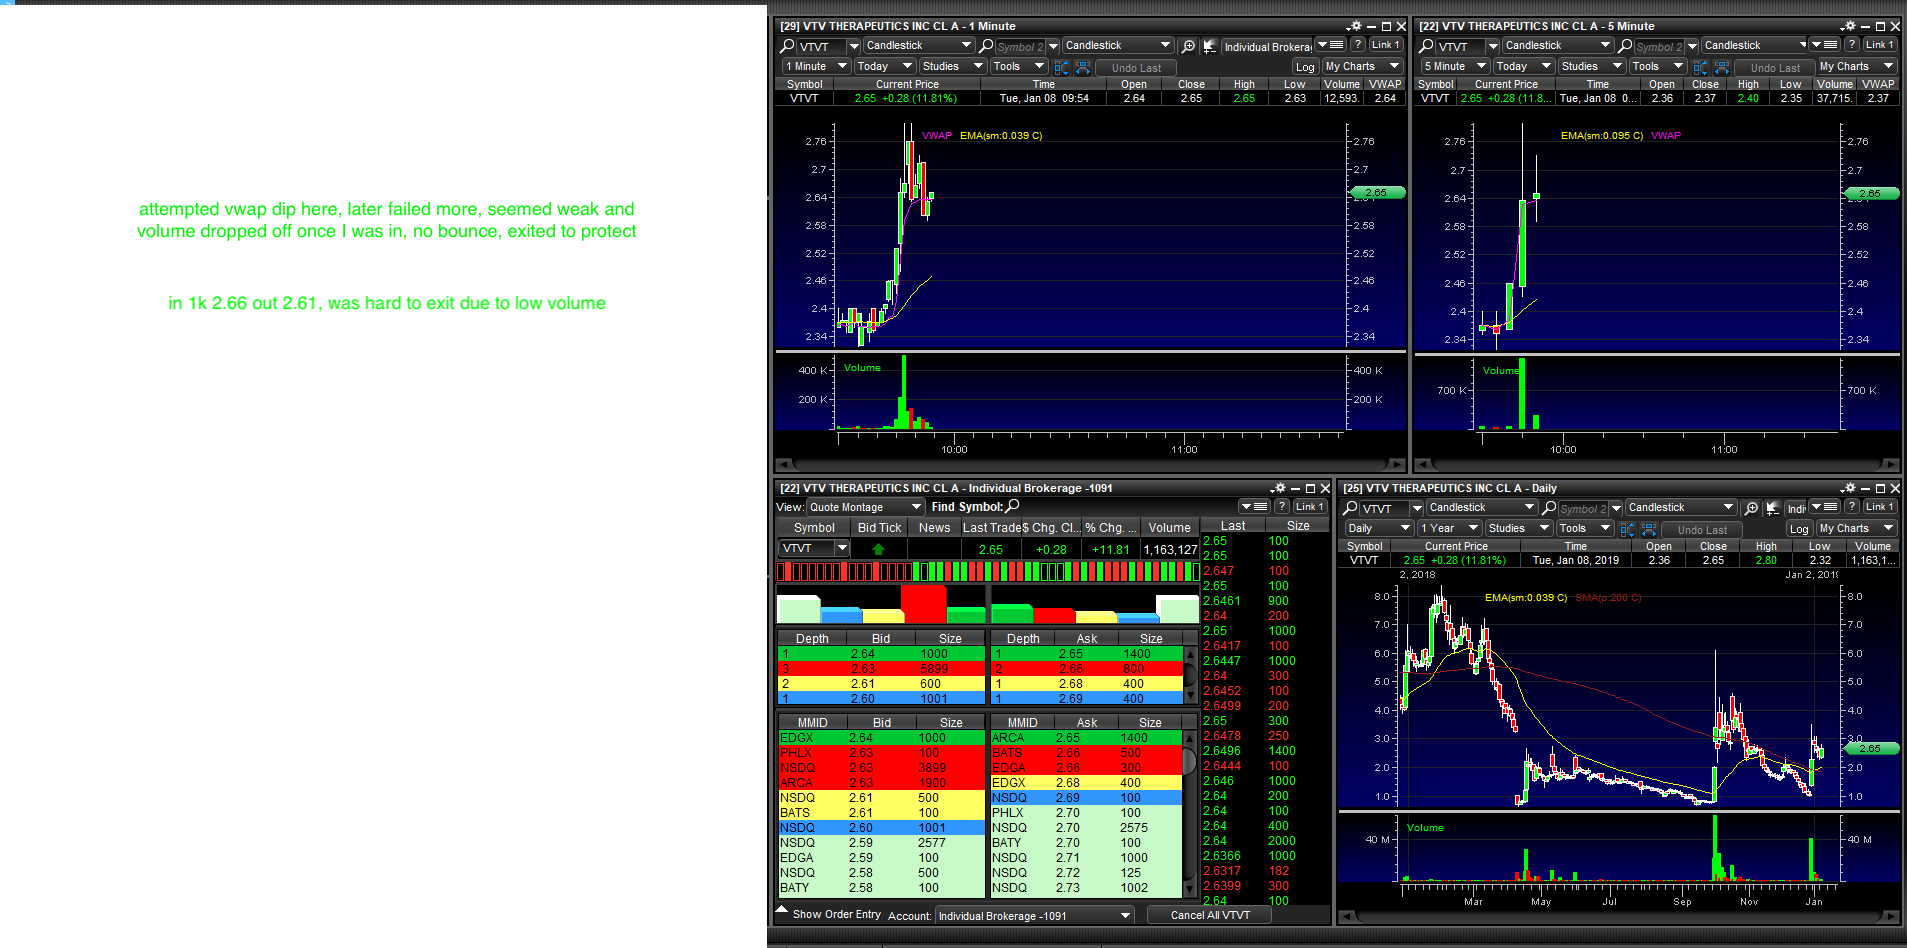This screenshot has height=948, width=1907.
Task: Open settings gear of the Quote Montage window
Action: [1278, 489]
